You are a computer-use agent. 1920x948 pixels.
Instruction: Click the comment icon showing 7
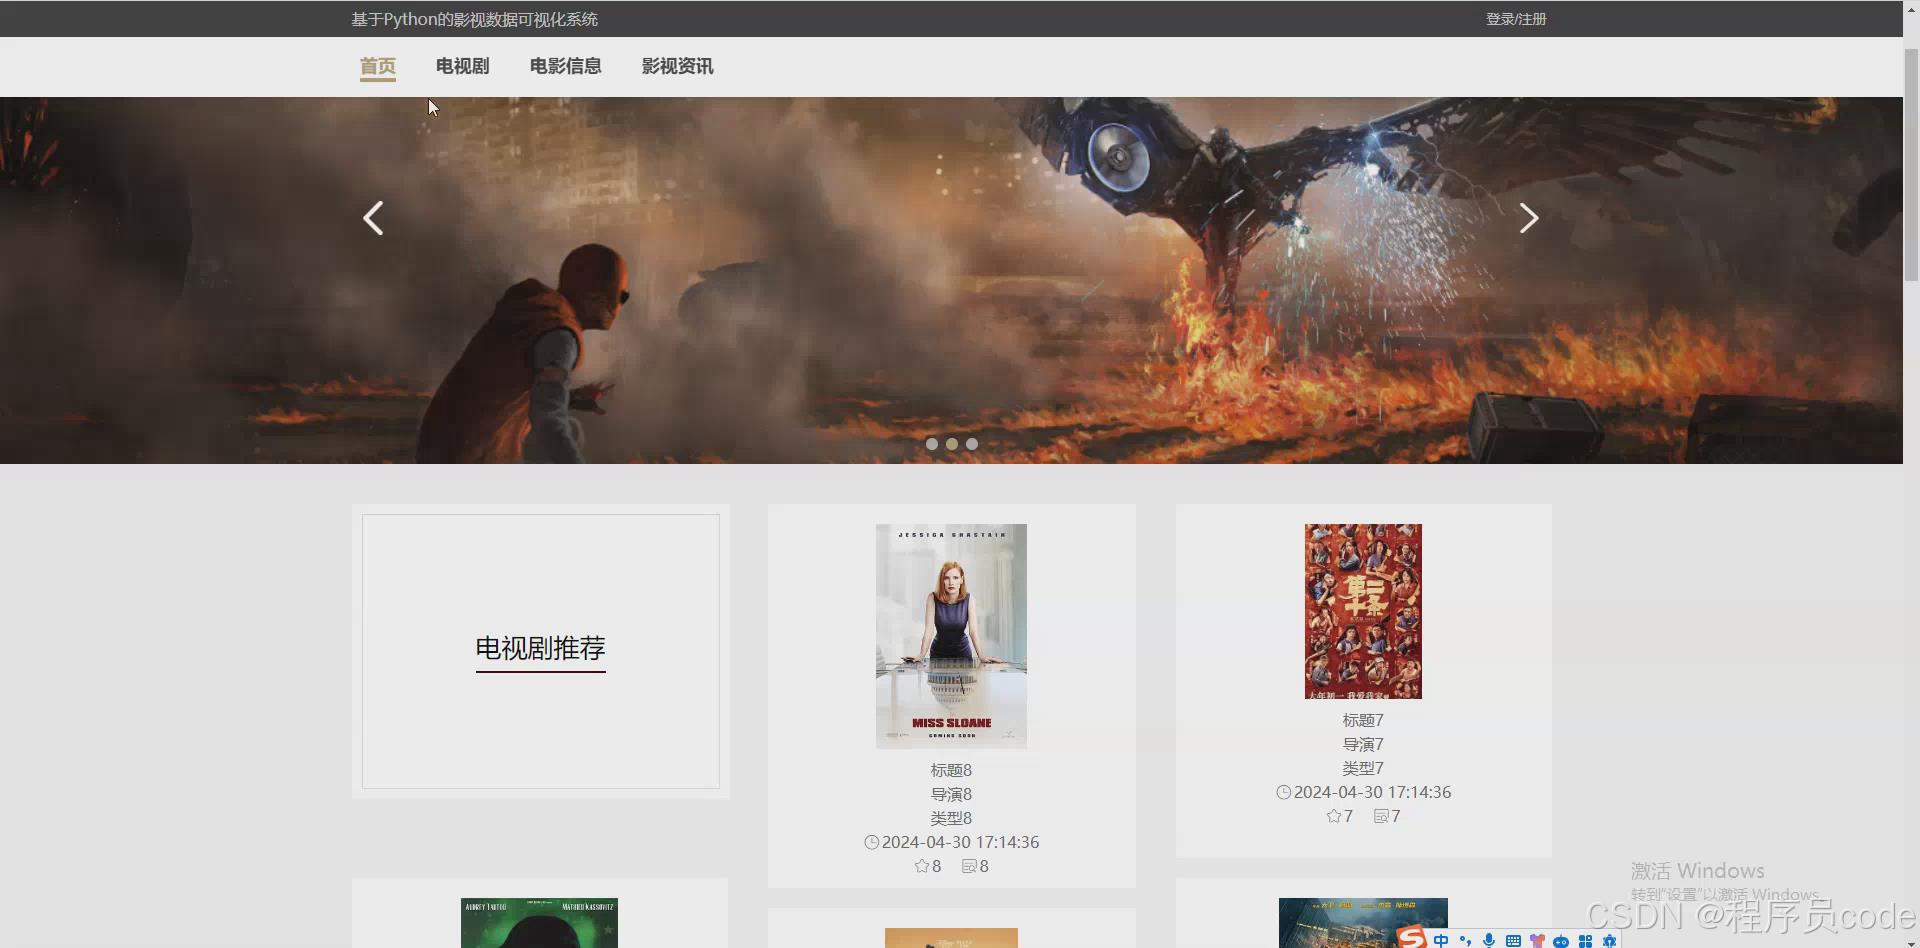[x=1381, y=816]
